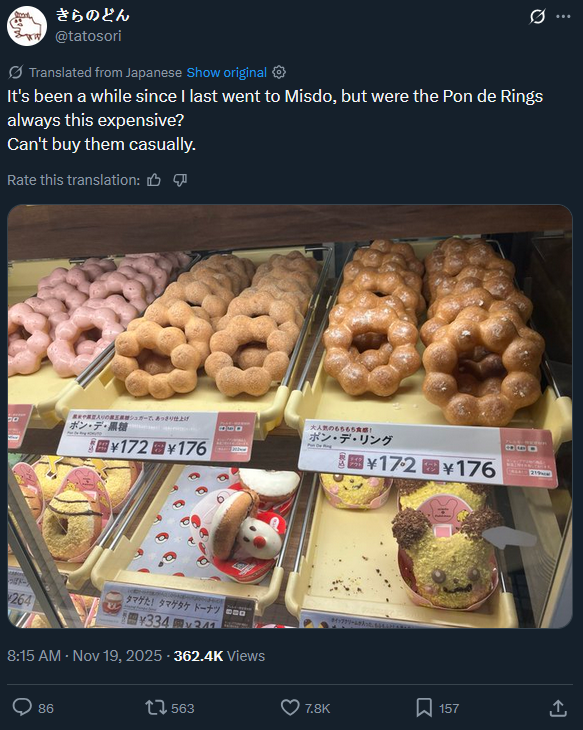Click the @tatosori handle
583x730 pixels.
(x=88, y=36)
